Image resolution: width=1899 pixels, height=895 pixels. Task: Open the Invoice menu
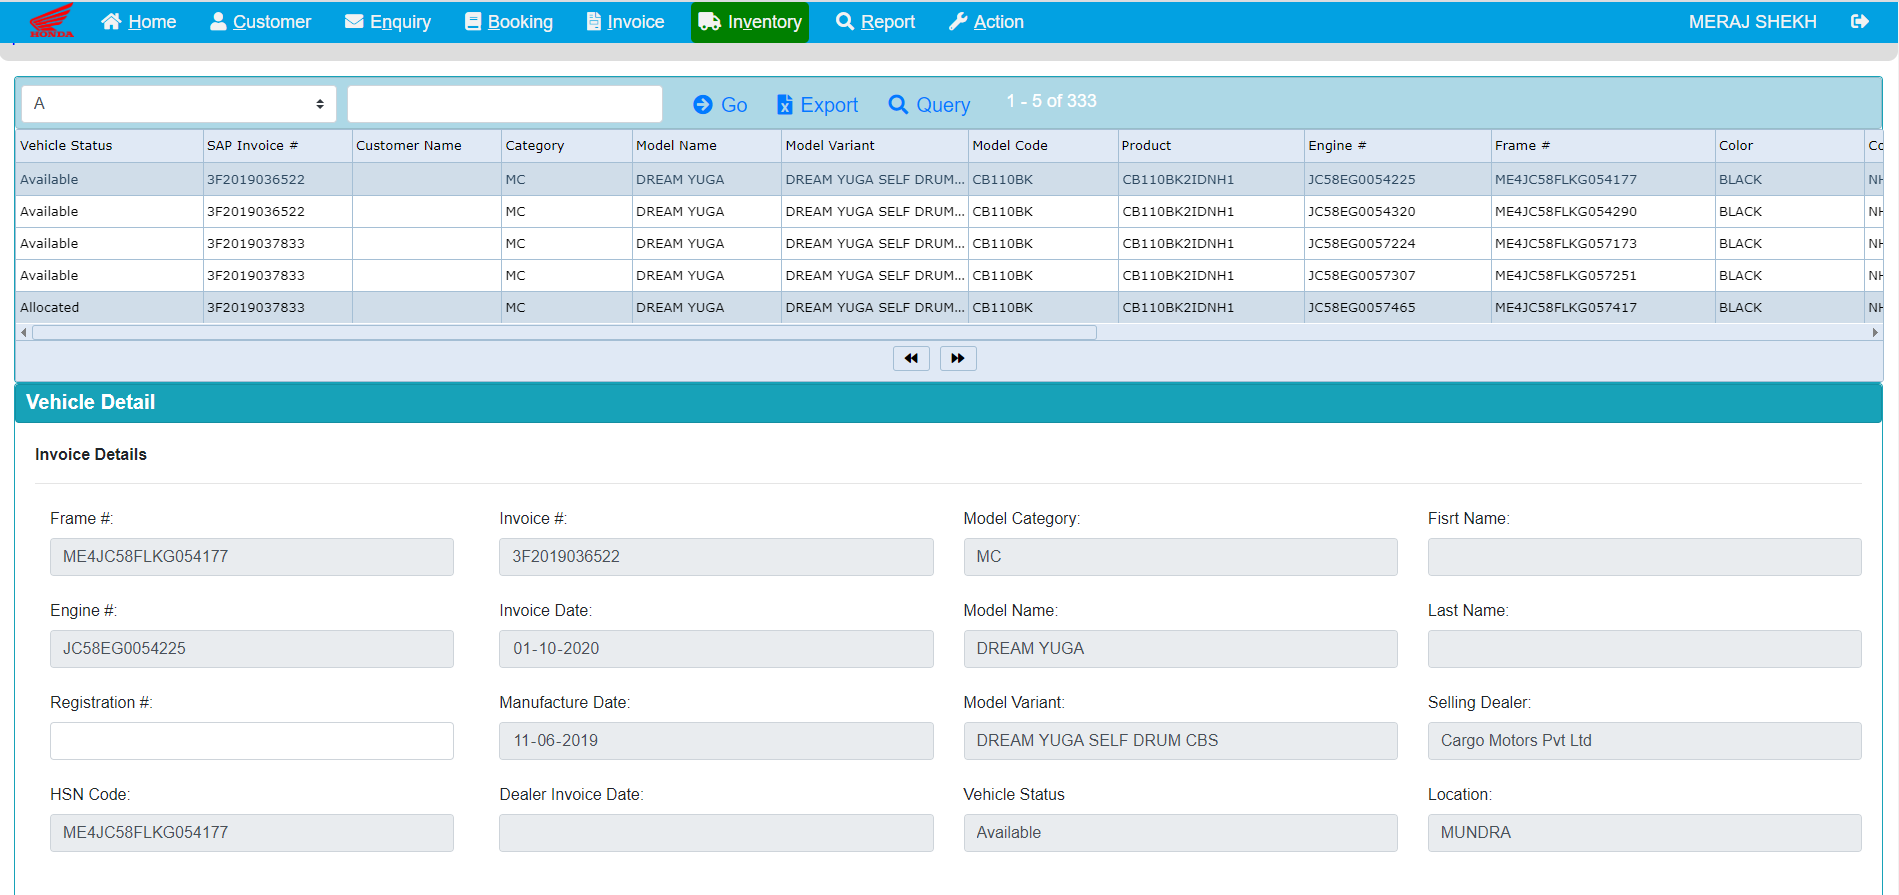pyautogui.click(x=625, y=22)
